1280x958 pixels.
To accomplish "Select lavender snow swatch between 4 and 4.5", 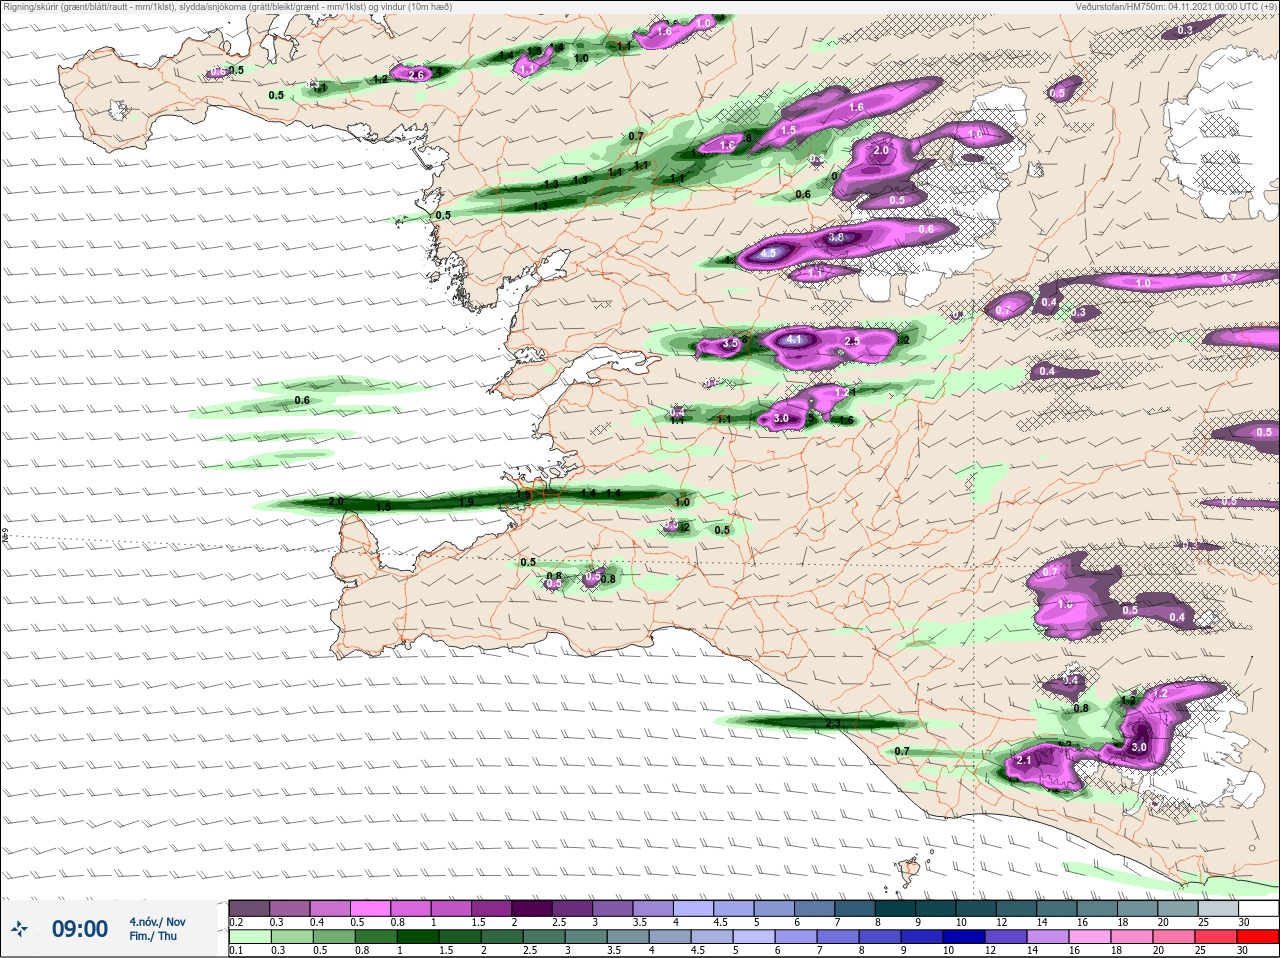I will click(x=694, y=908).
